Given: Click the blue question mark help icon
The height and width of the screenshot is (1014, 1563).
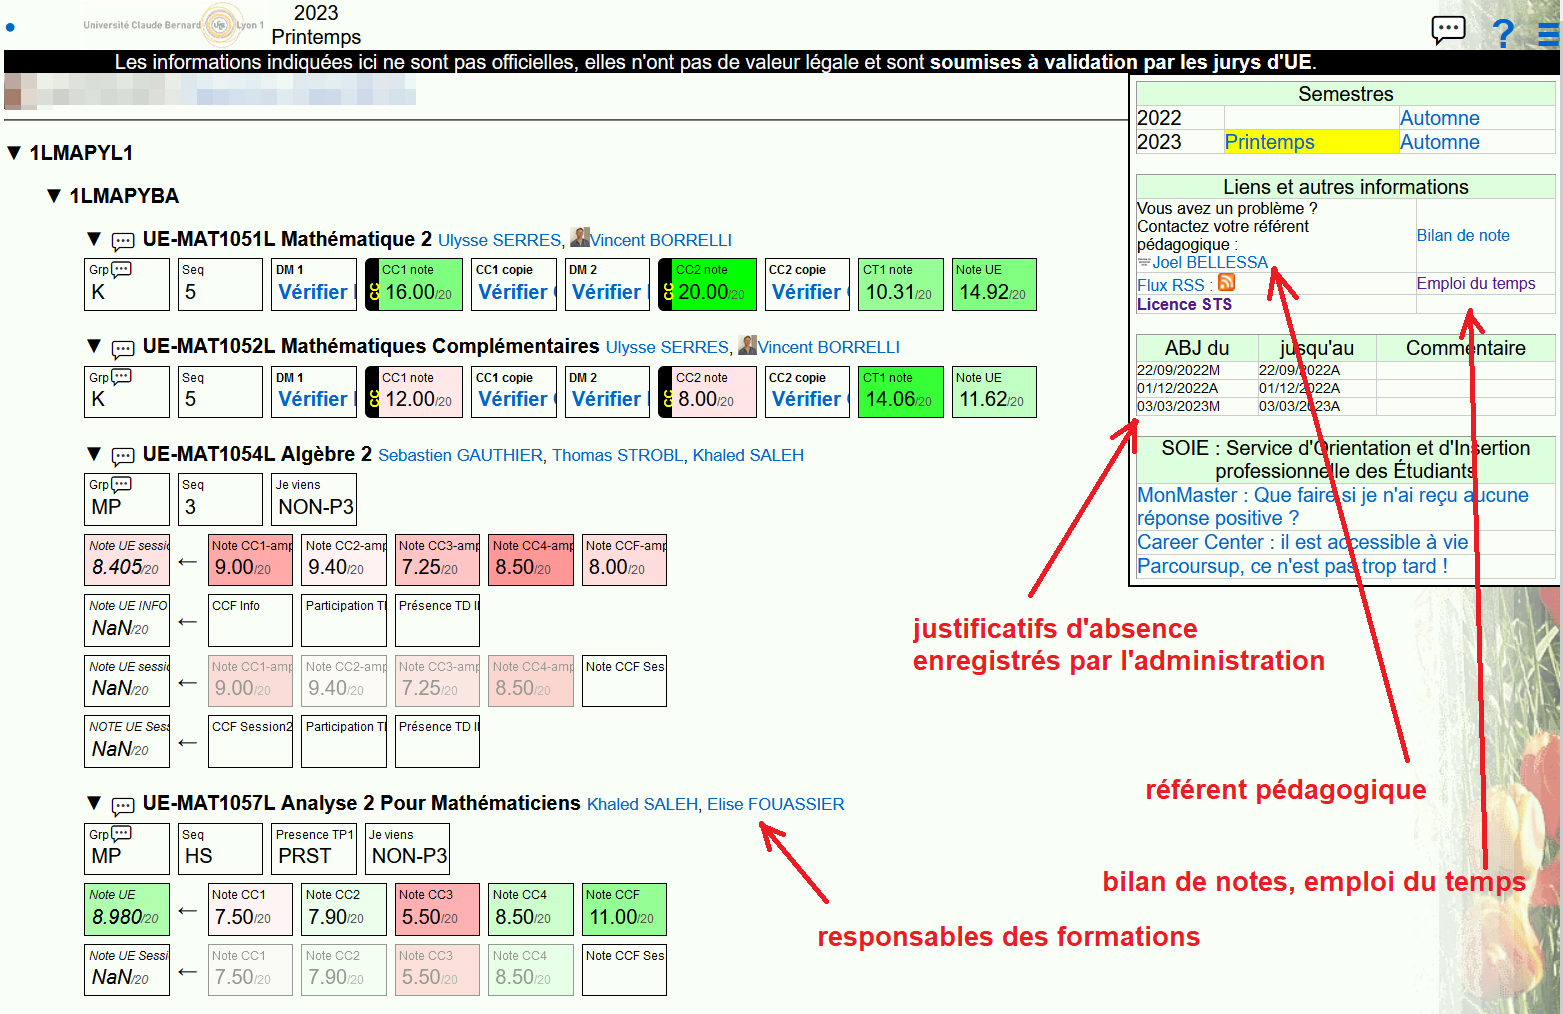Looking at the screenshot, I should point(1502,33).
